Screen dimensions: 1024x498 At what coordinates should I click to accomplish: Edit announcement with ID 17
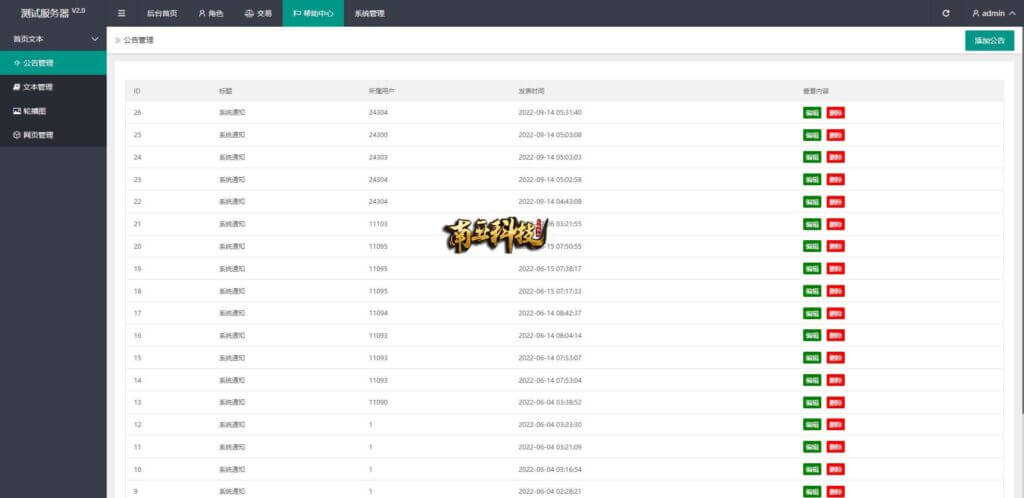812,313
